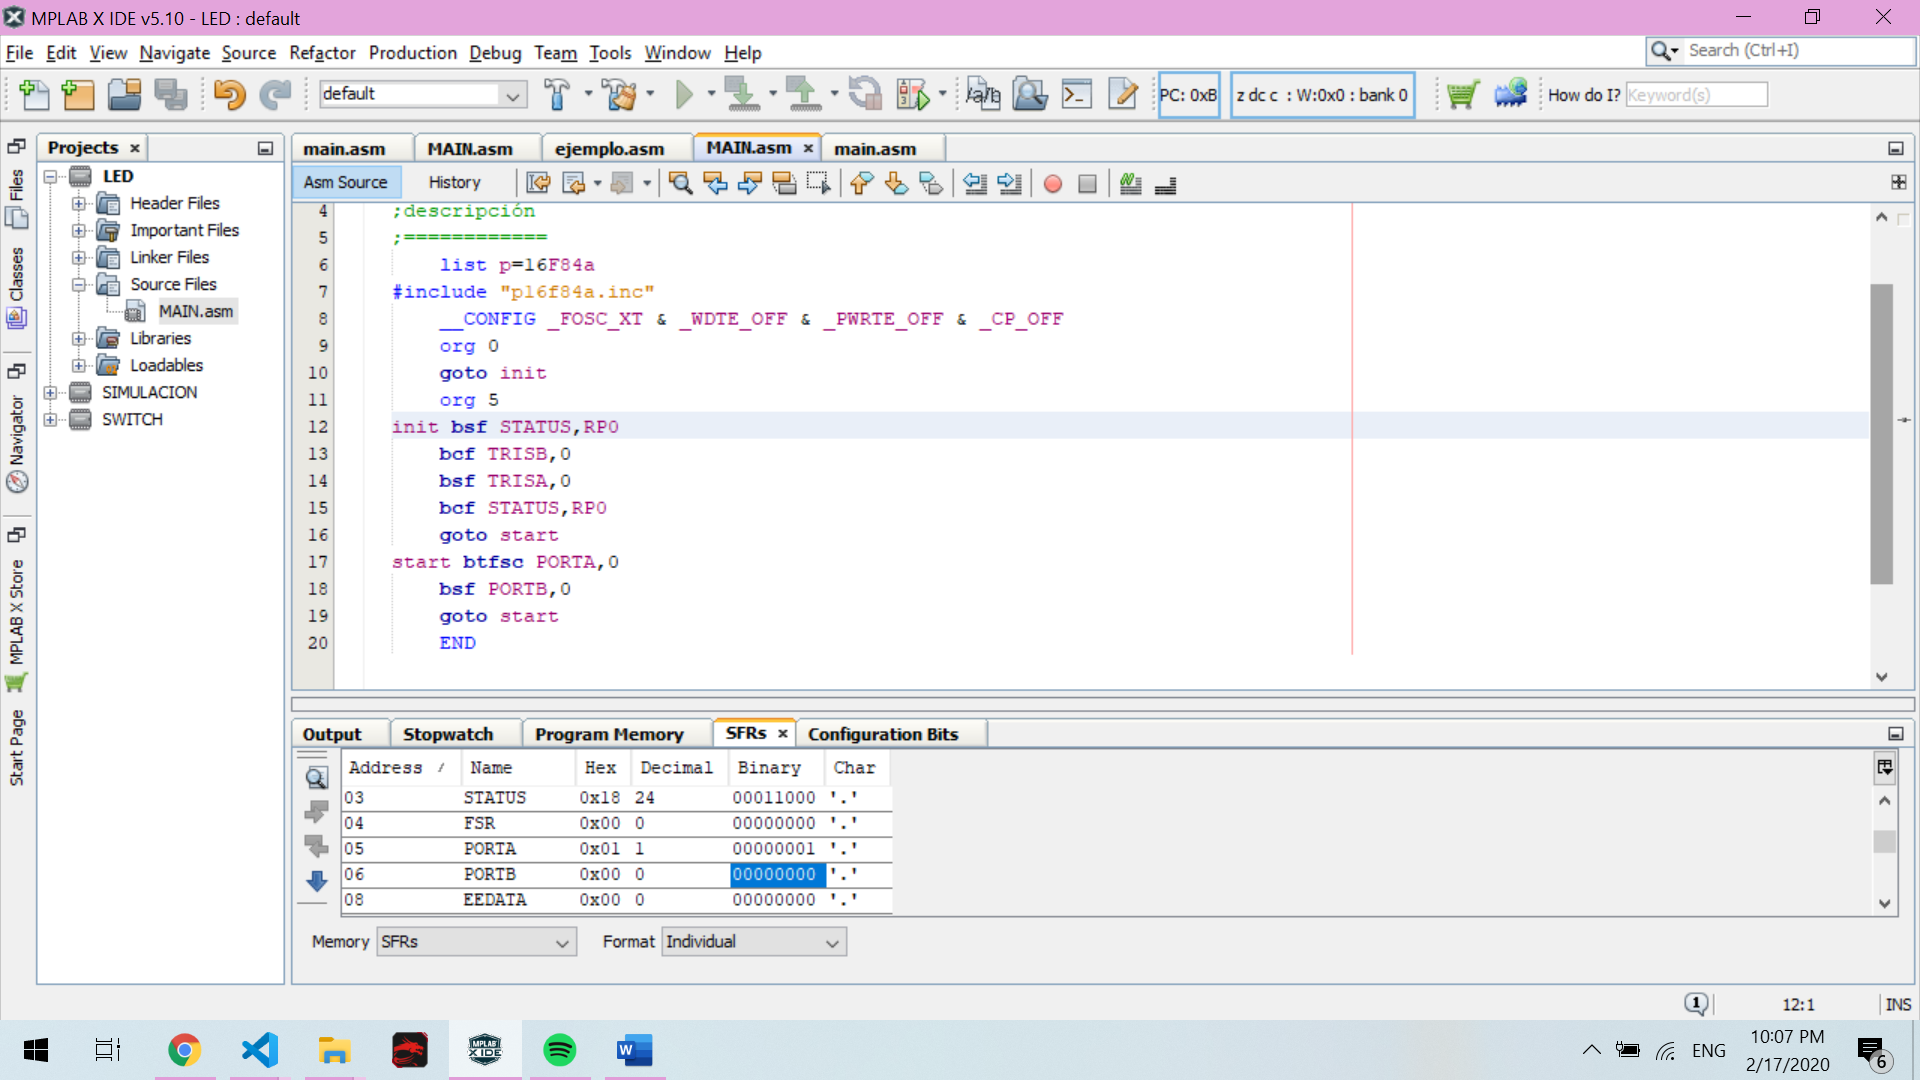Open the MPLAB X Store cart icon
The image size is (1920, 1080).
(x=1462, y=95)
